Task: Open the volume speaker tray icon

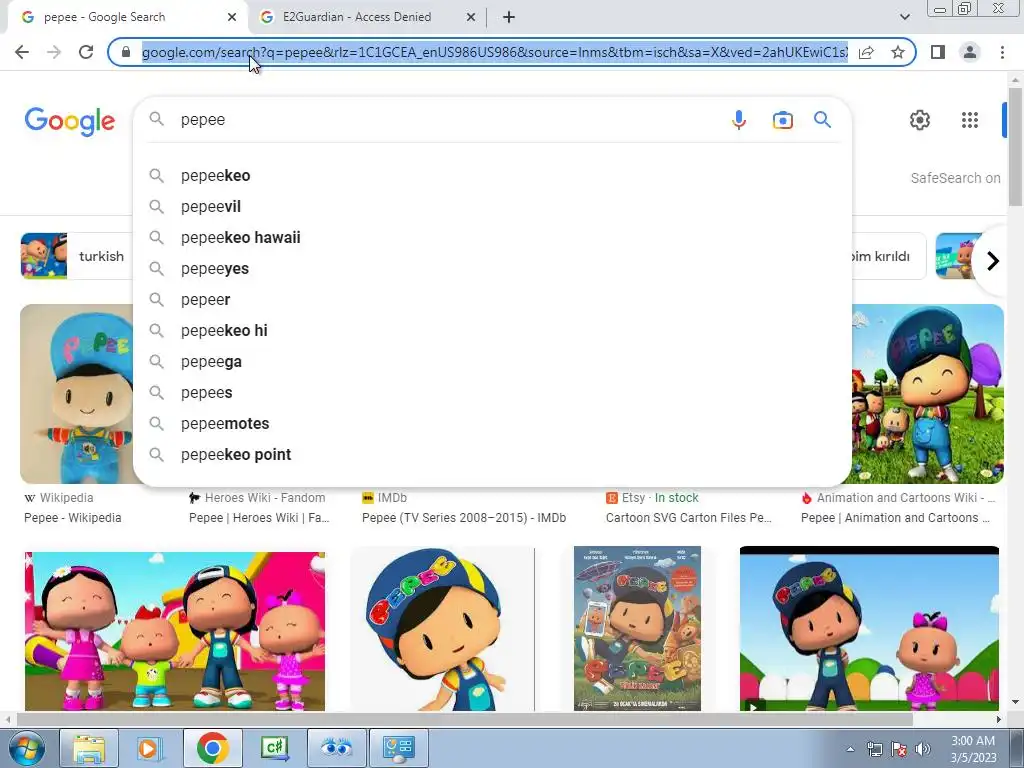Action: click(922, 749)
